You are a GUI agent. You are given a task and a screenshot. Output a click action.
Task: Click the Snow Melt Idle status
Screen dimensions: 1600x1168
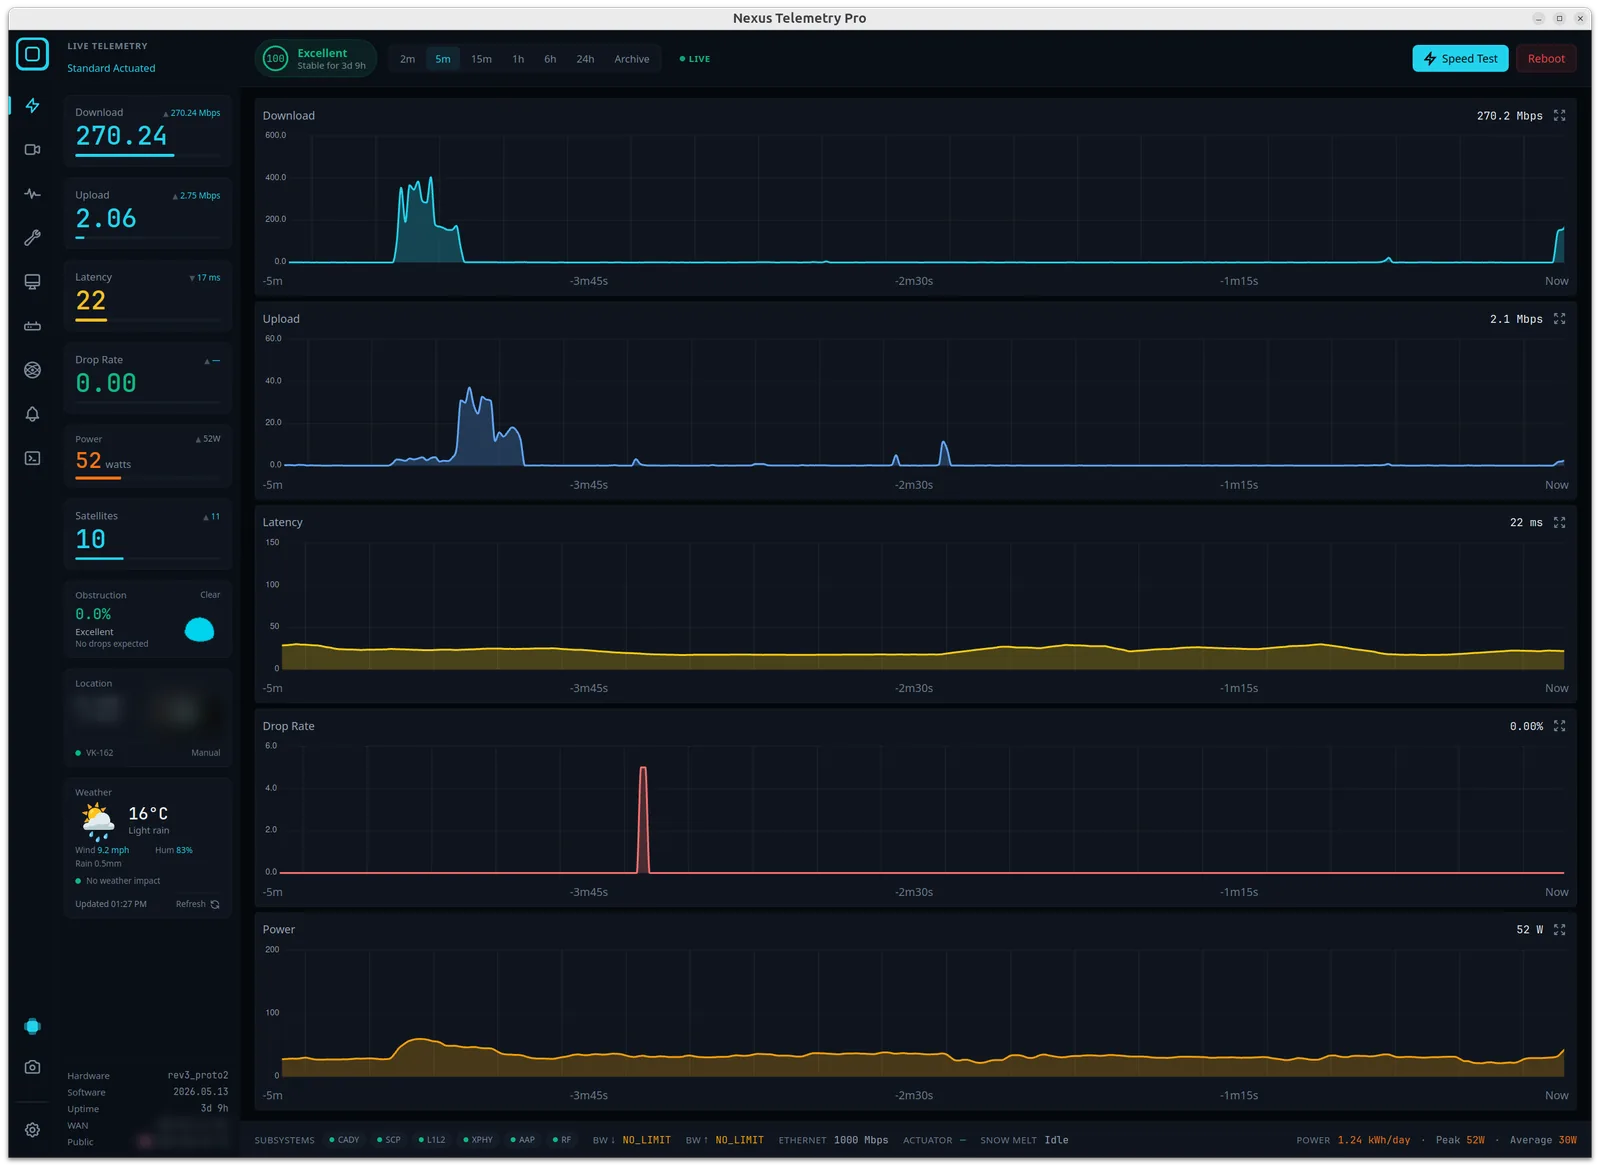click(x=1024, y=1140)
